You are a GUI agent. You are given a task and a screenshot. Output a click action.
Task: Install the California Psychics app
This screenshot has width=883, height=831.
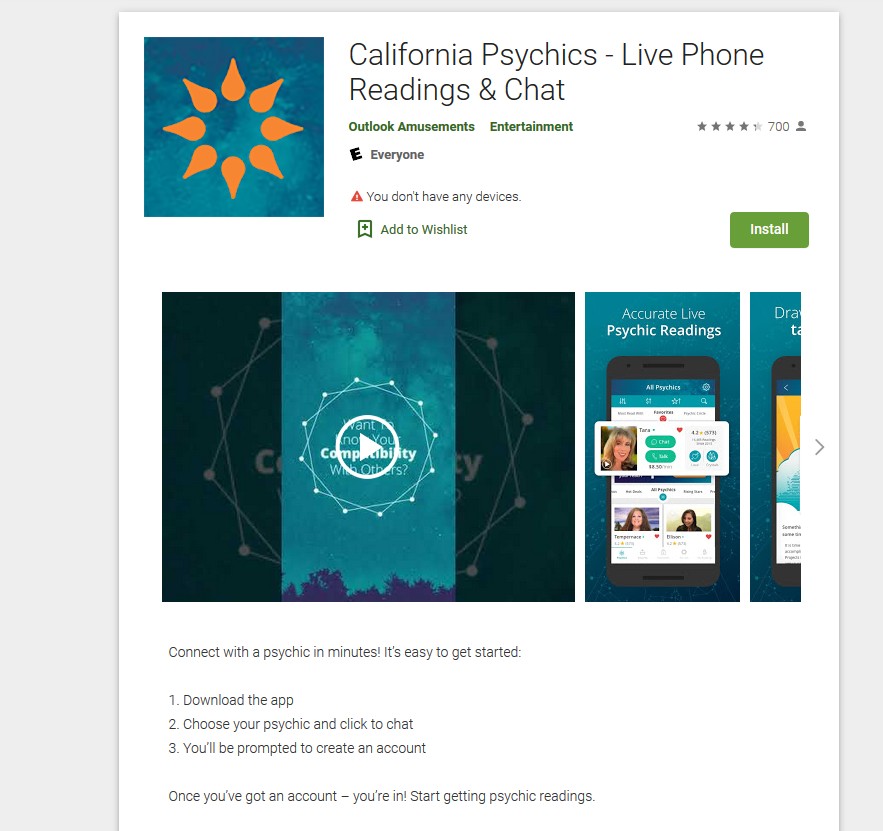[769, 230]
